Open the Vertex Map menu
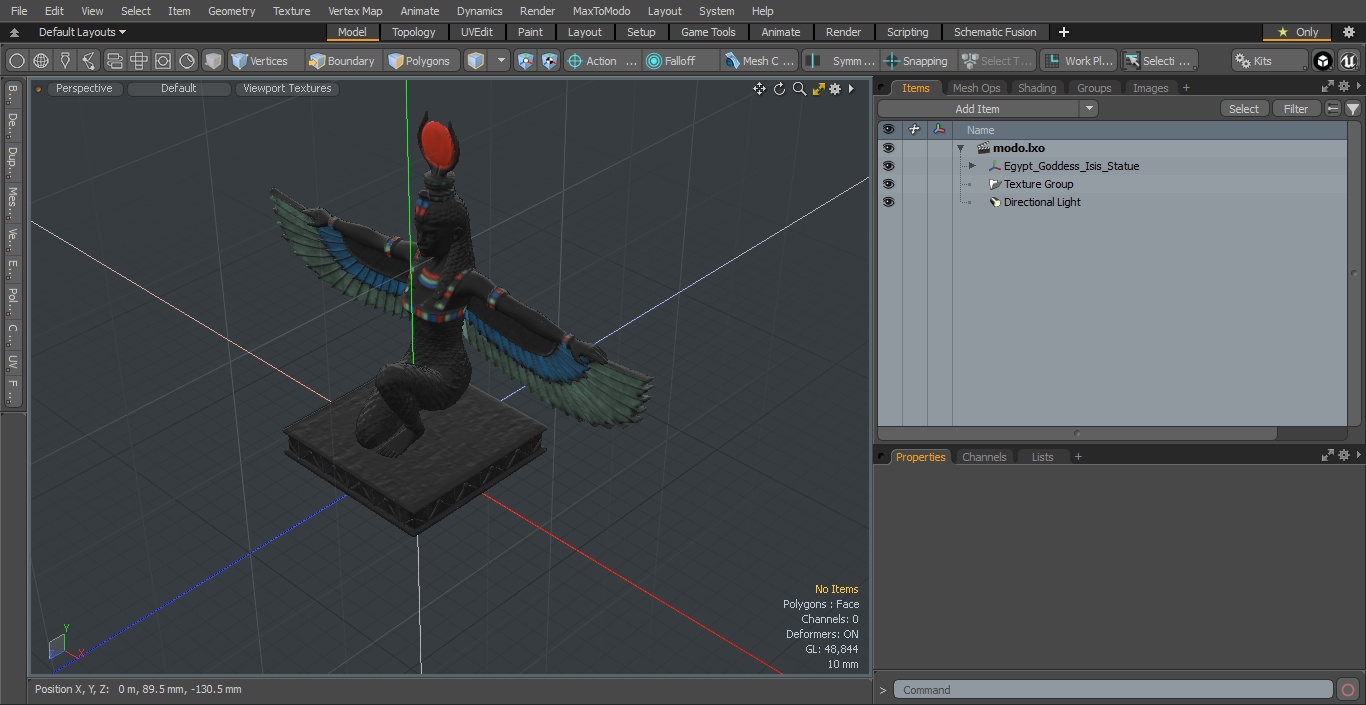The width and height of the screenshot is (1366, 705). click(355, 11)
